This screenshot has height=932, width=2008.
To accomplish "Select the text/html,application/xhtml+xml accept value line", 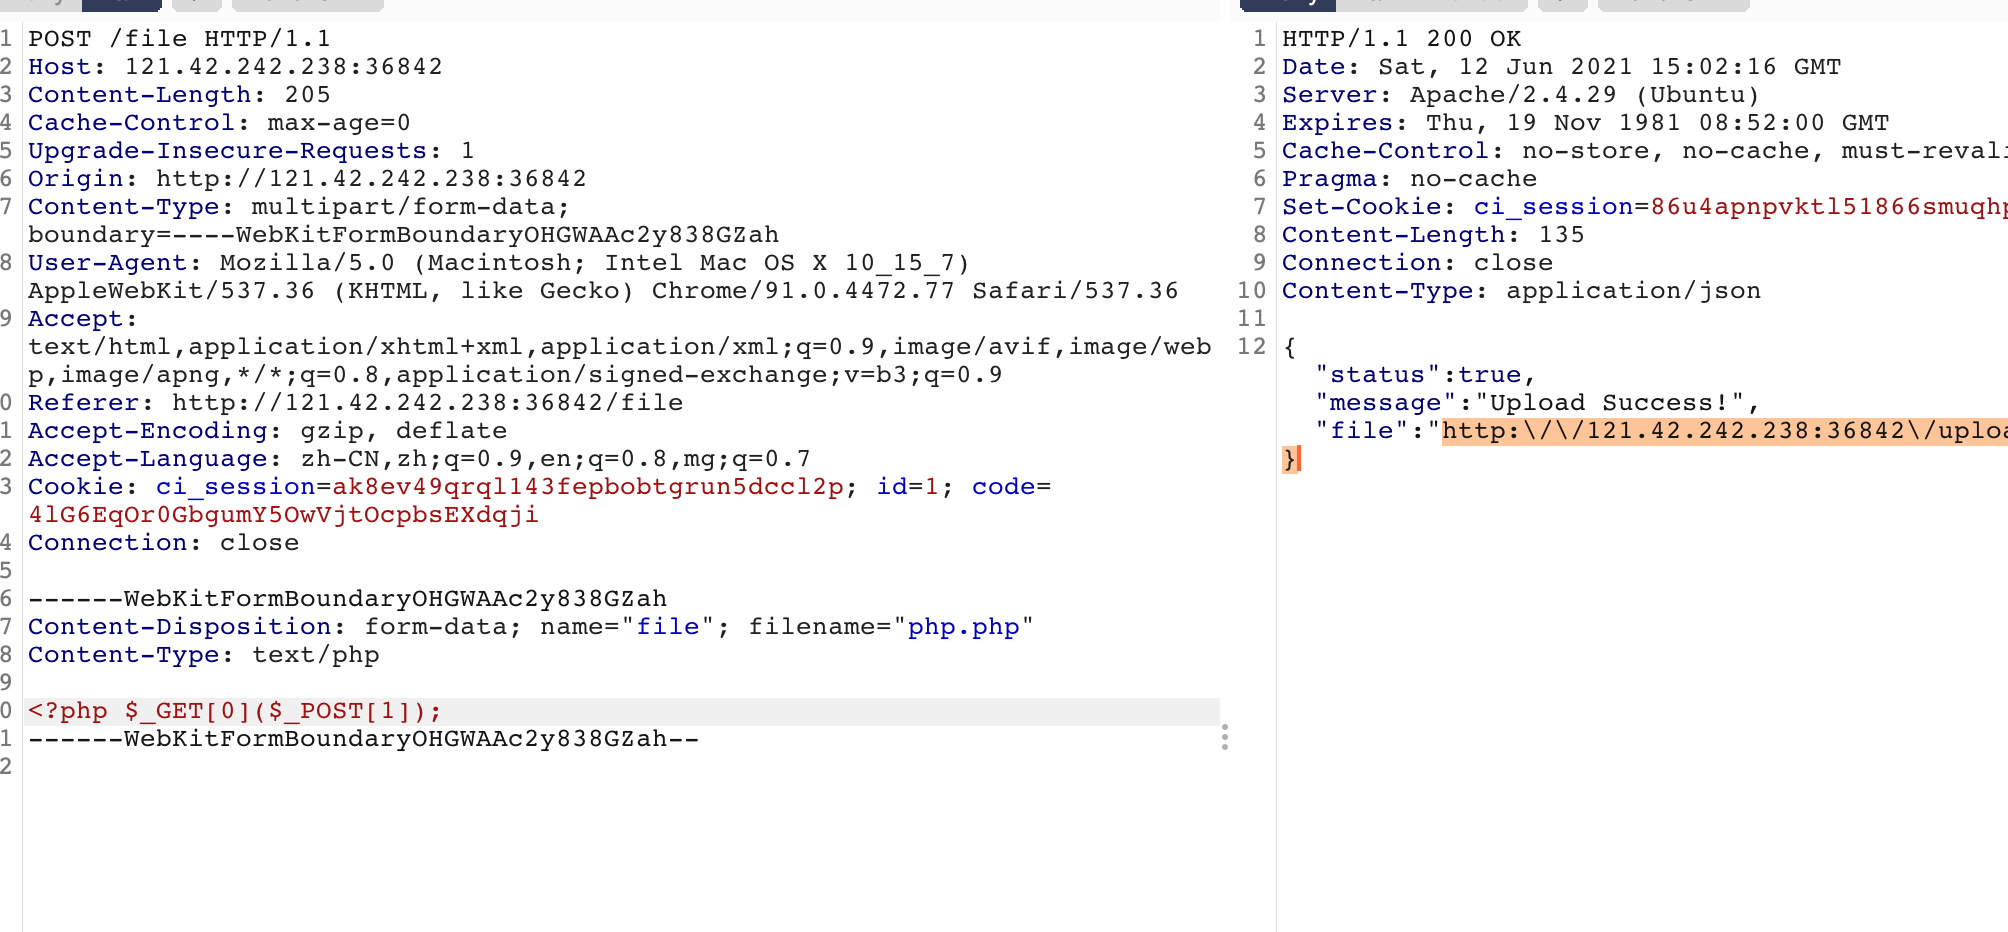I will click(x=619, y=347).
